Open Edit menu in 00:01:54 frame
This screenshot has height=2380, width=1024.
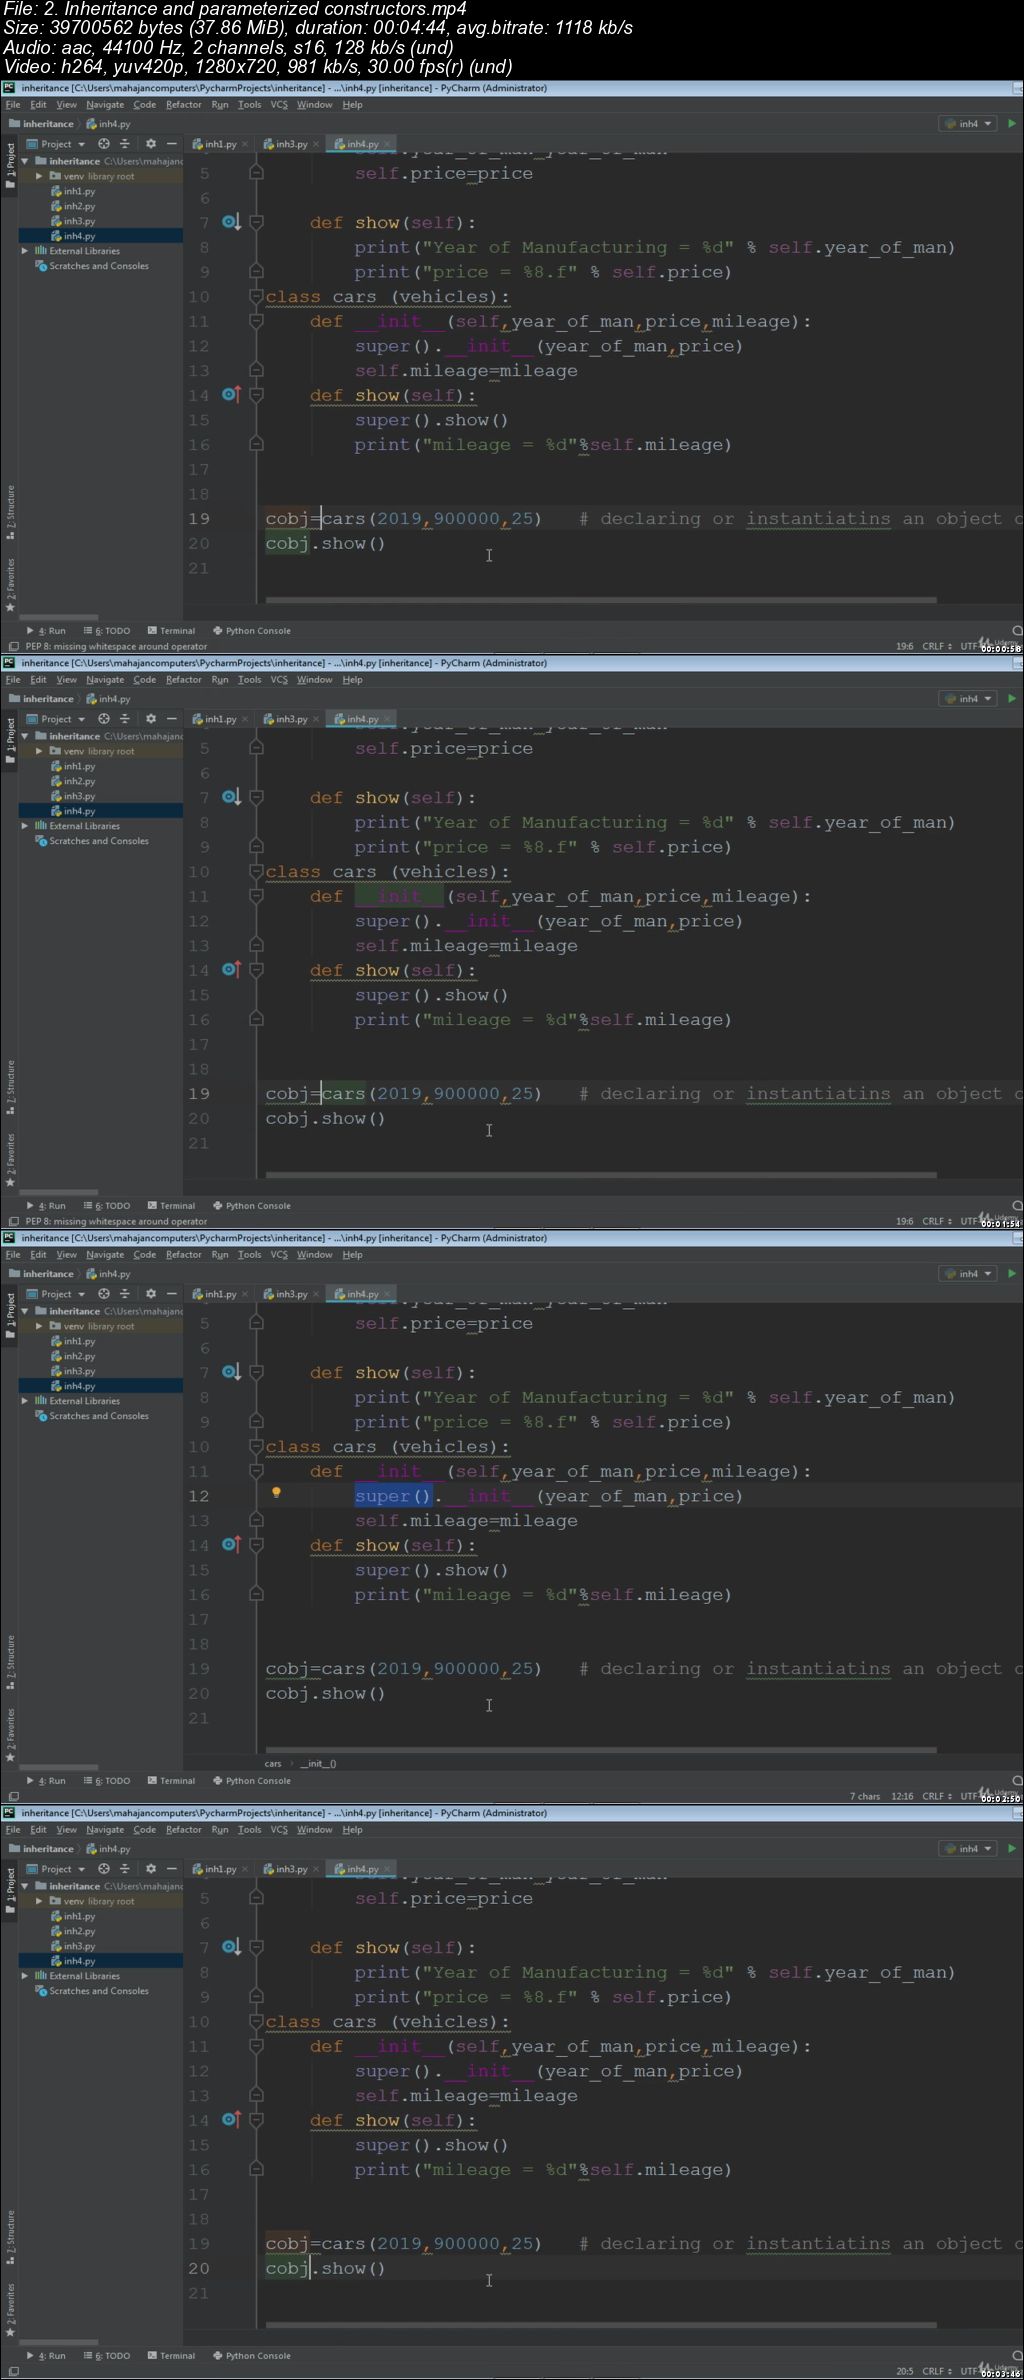[38, 680]
